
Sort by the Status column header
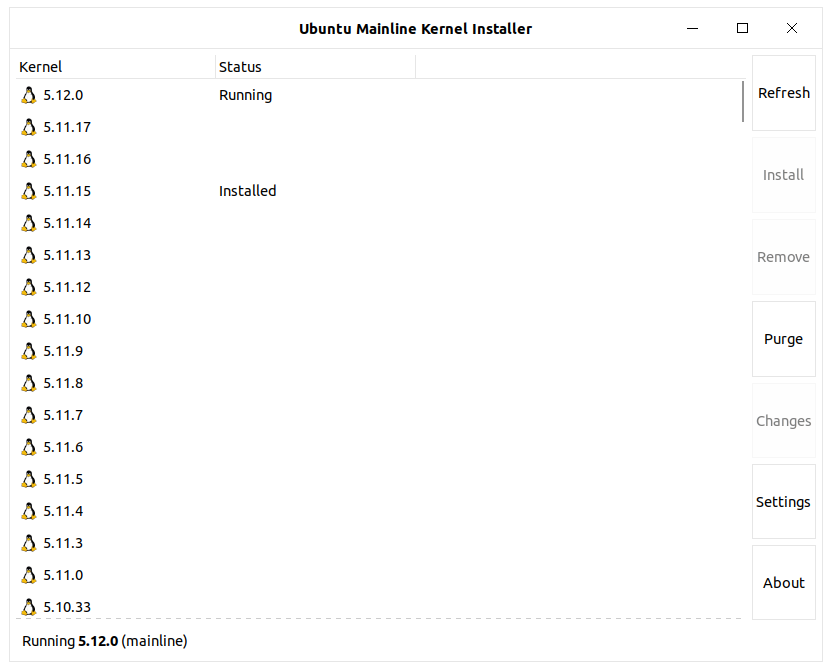coord(315,67)
